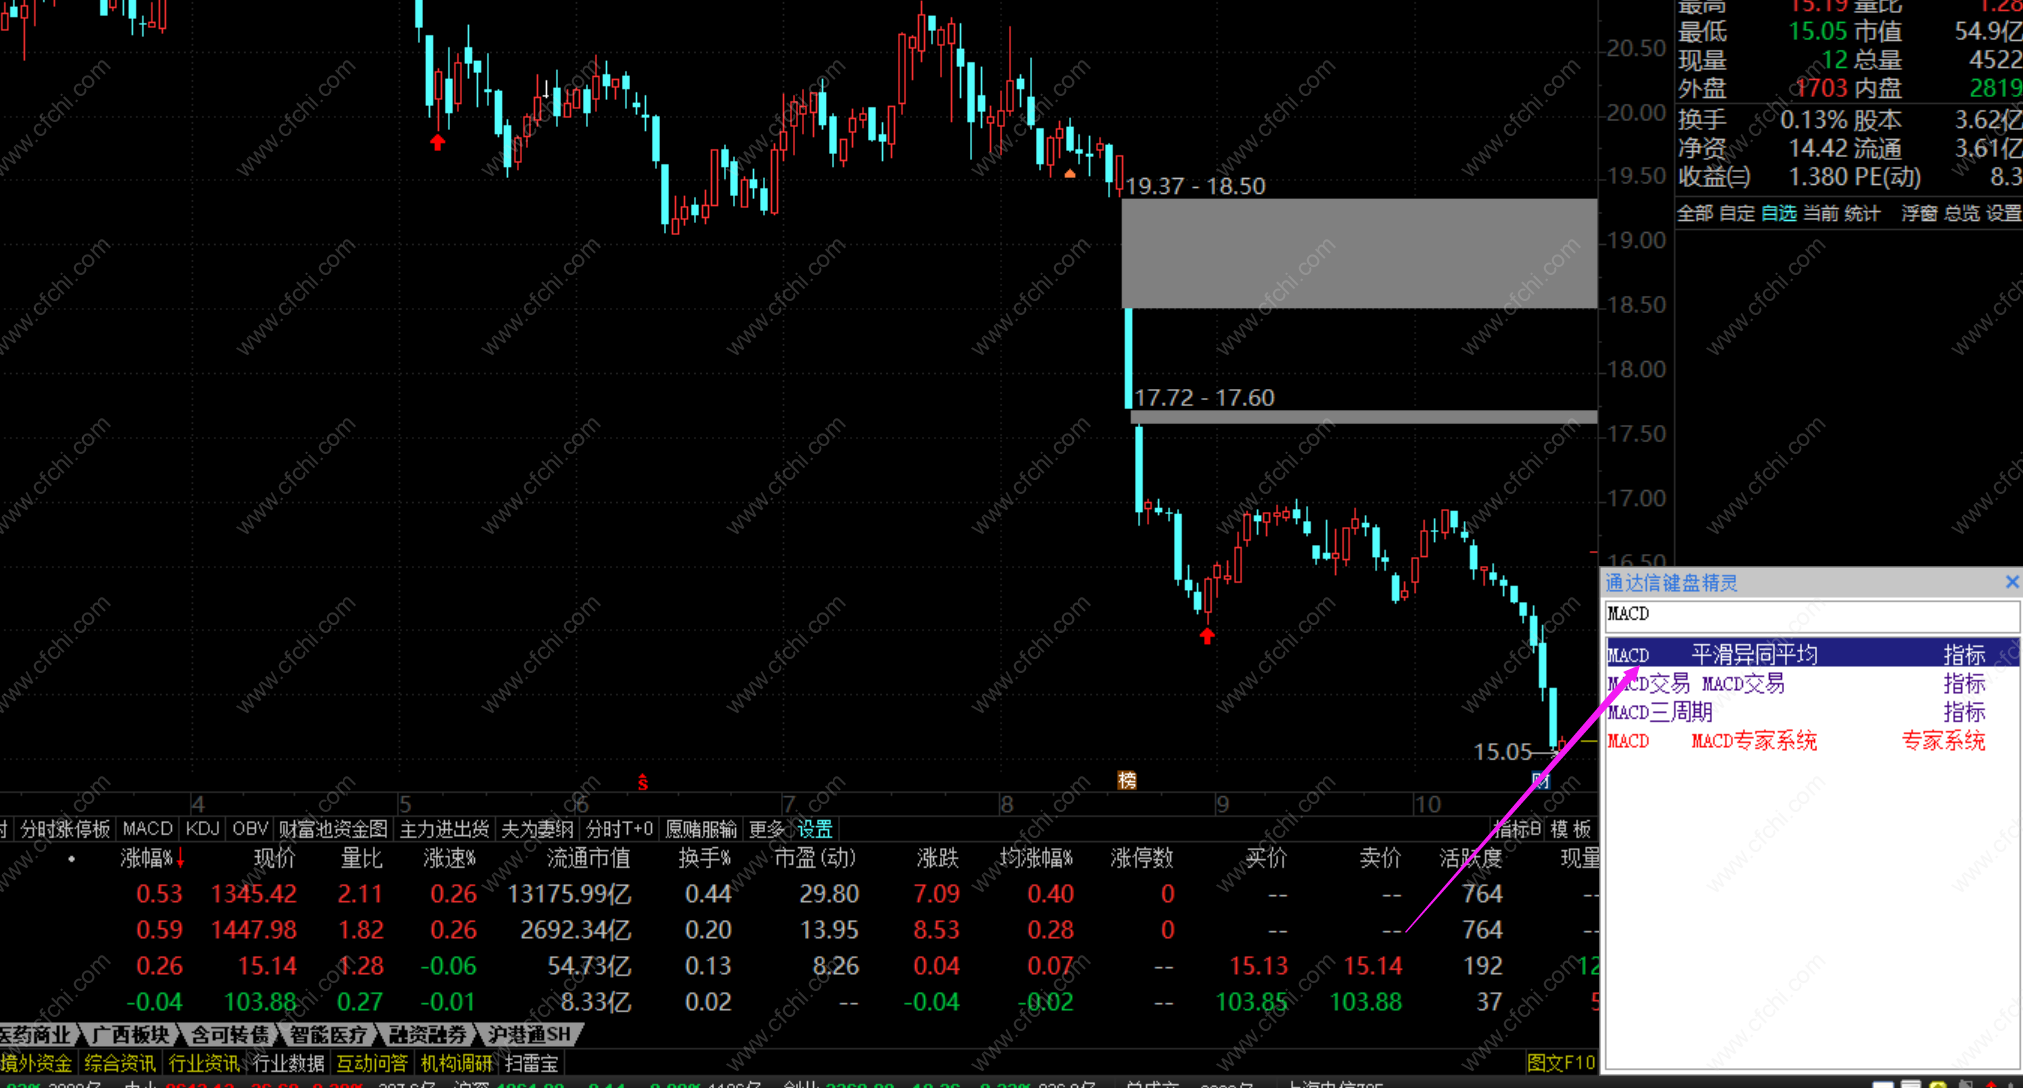Viewport: 2023px width, 1088px height.
Task: Click the red arrow below 16.50 low candle
Action: 1207,636
